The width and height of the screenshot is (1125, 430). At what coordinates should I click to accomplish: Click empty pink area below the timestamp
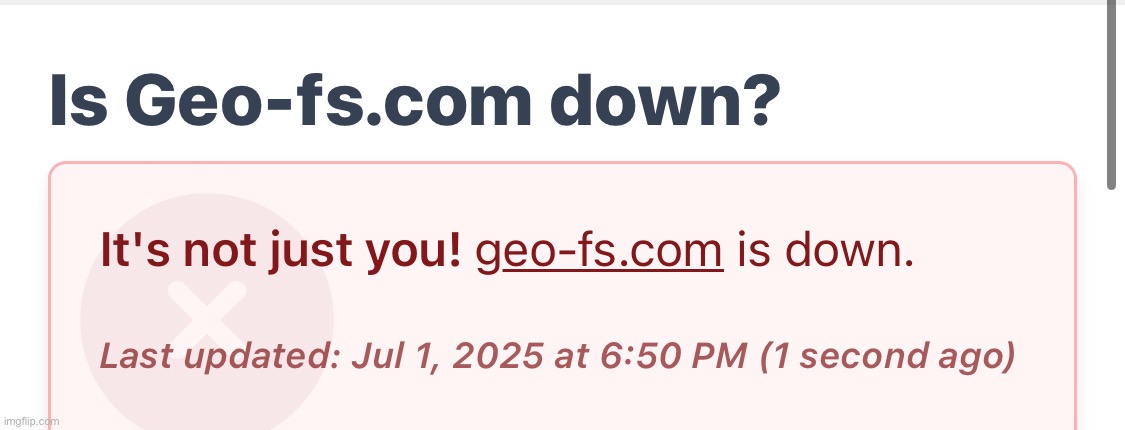tap(646, 406)
